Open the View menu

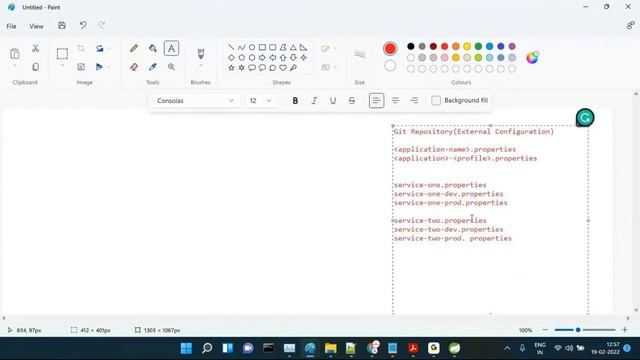(x=36, y=26)
